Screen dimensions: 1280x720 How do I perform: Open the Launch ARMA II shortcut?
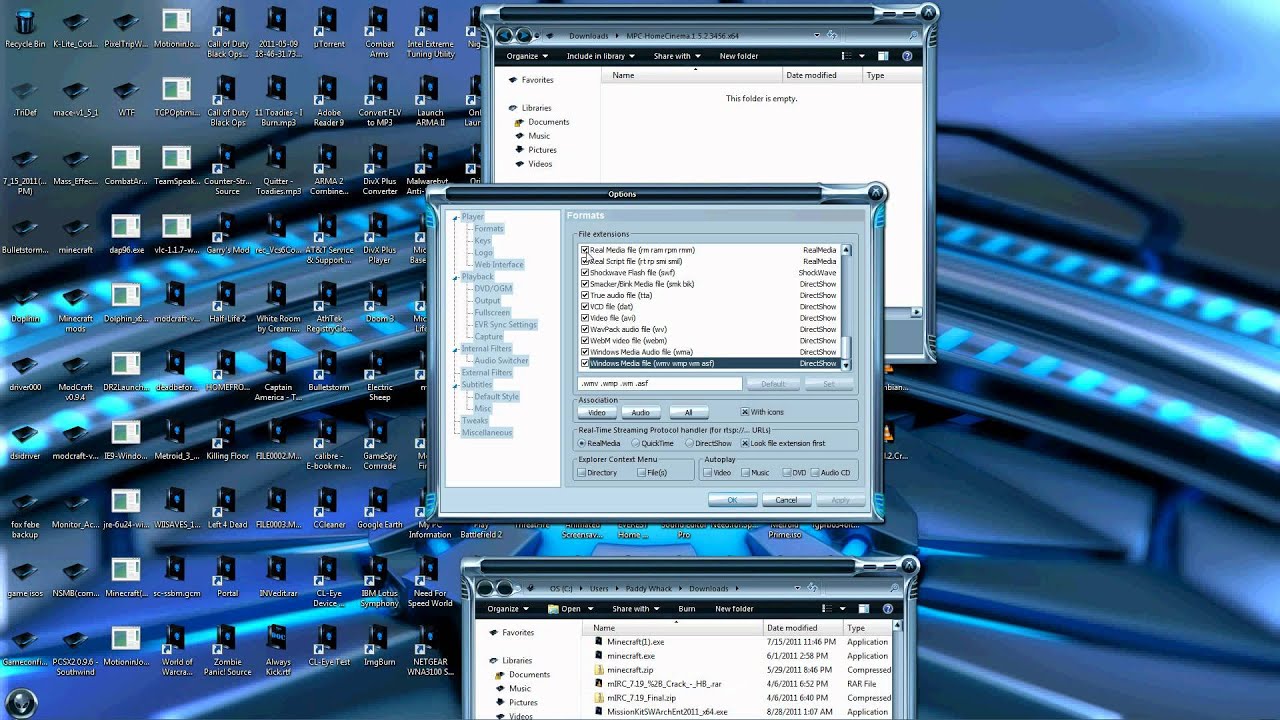pyautogui.click(x=430, y=100)
